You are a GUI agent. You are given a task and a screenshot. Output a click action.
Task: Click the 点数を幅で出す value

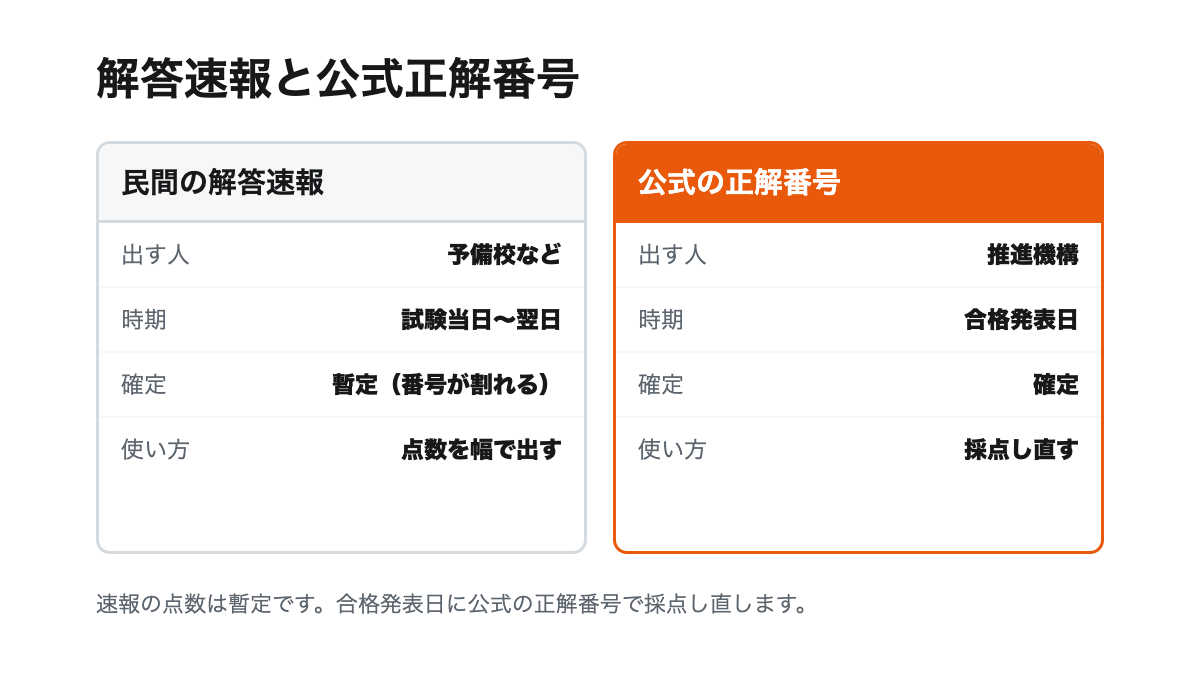click(x=481, y=450)
